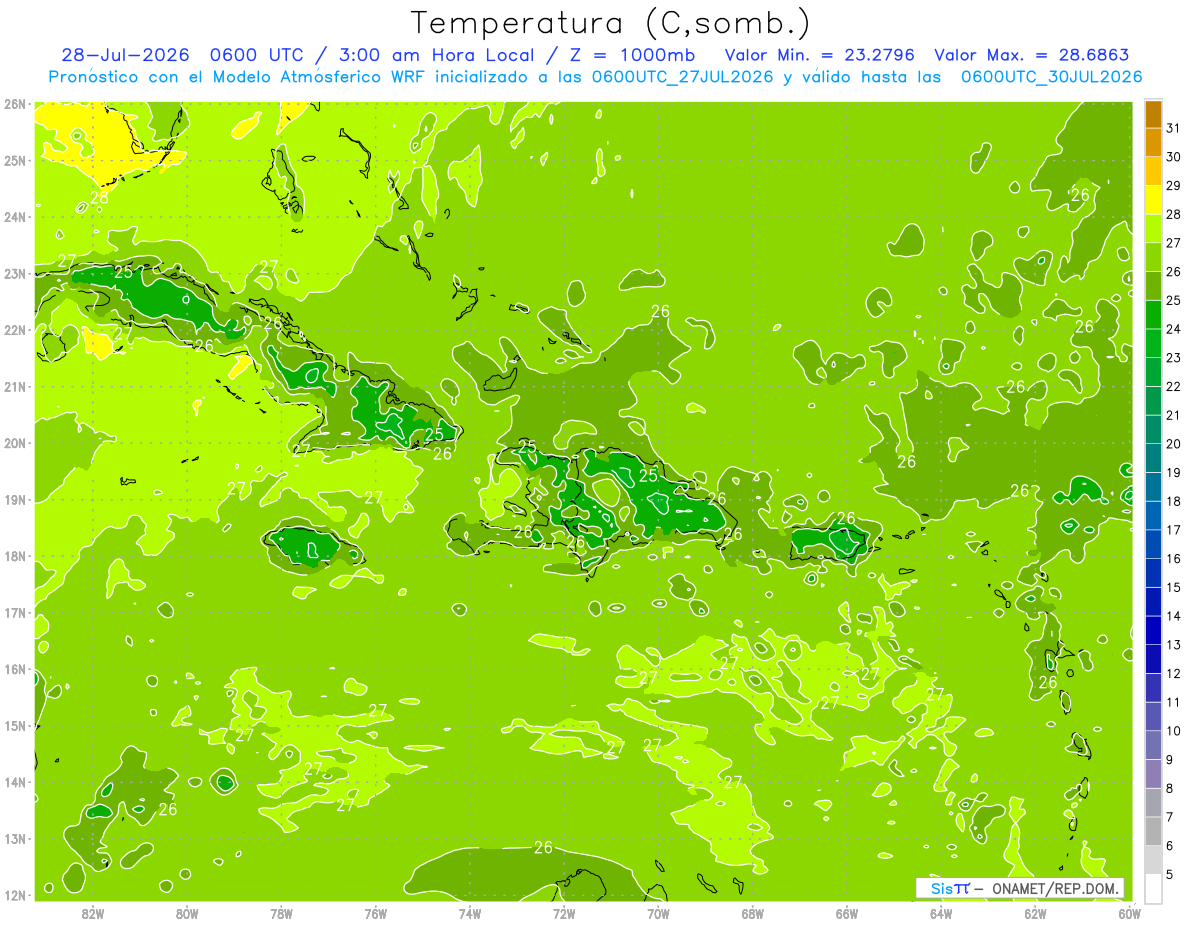1200x927 pixels.
Task: Click the '78W' longitude axis label
Action: (281, 912)
